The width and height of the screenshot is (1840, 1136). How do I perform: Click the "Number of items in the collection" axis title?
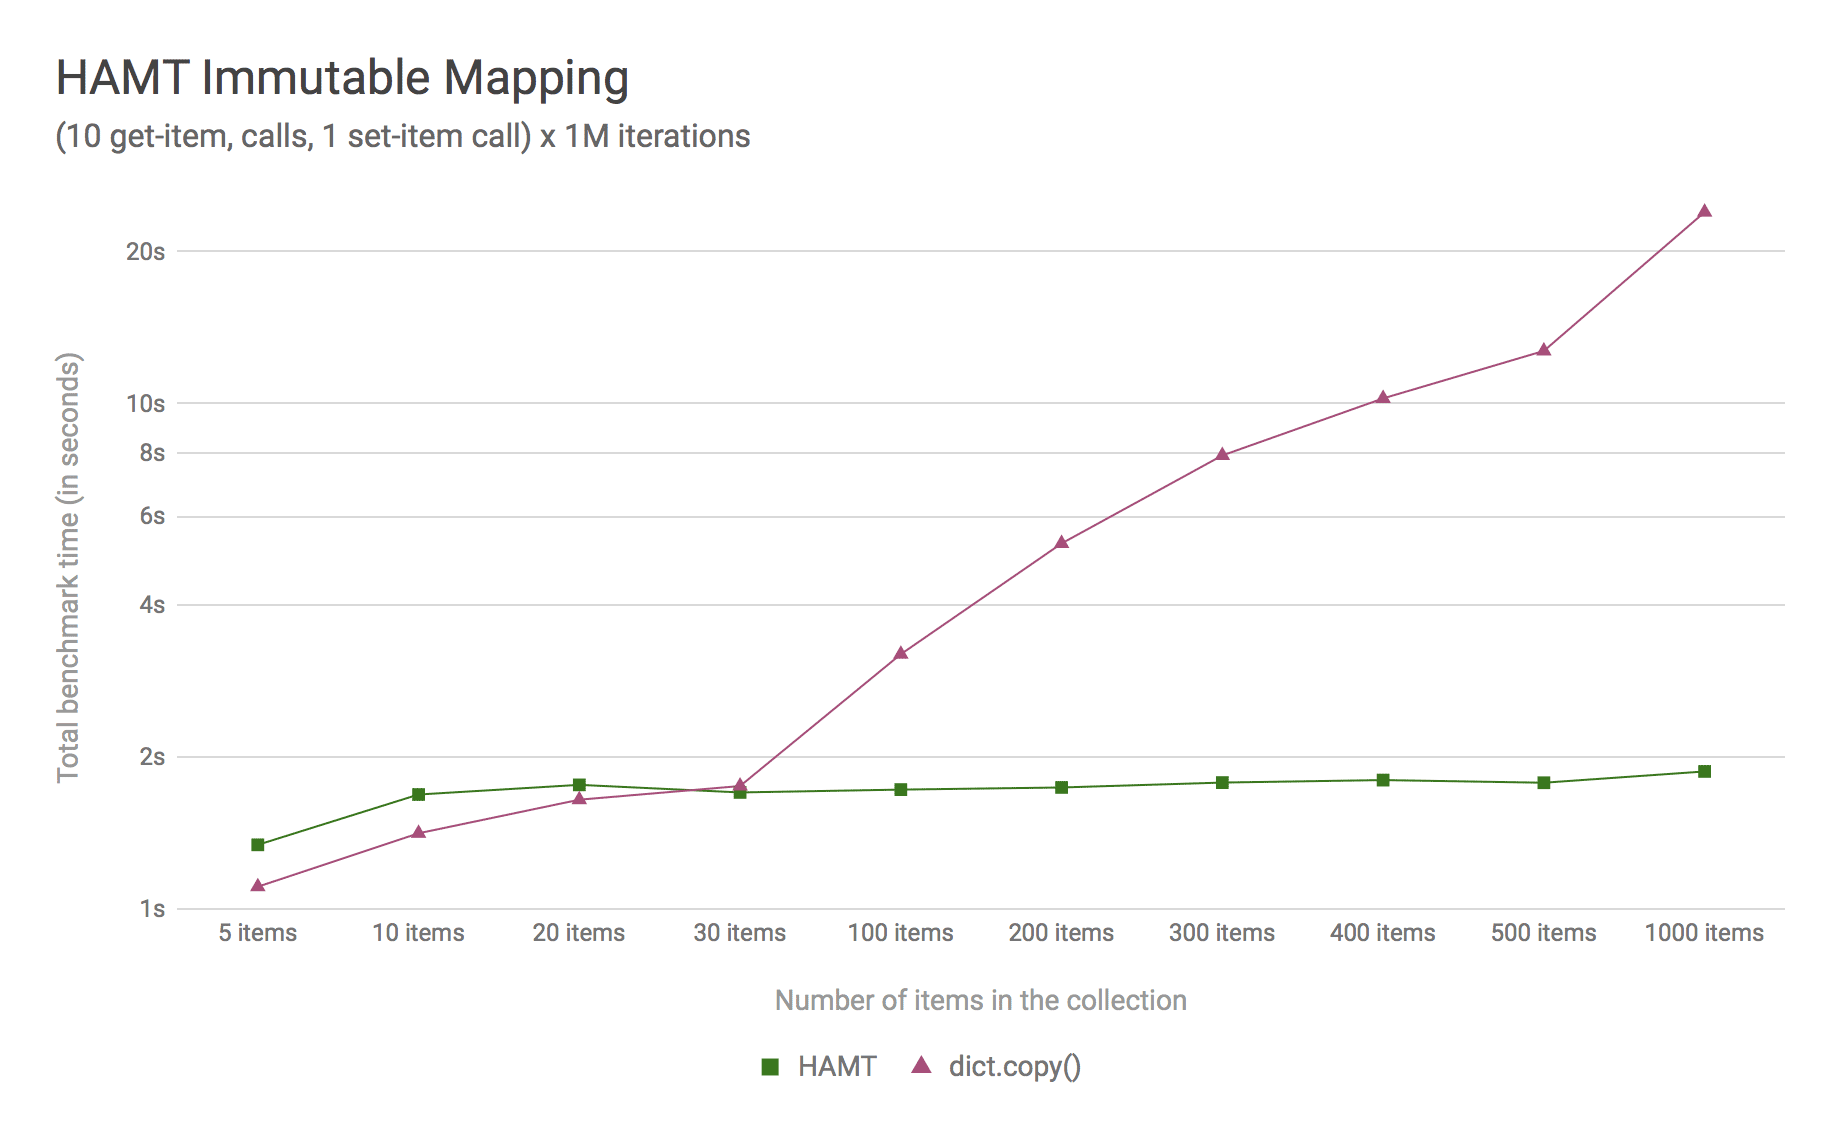[x=980, y=1000]
